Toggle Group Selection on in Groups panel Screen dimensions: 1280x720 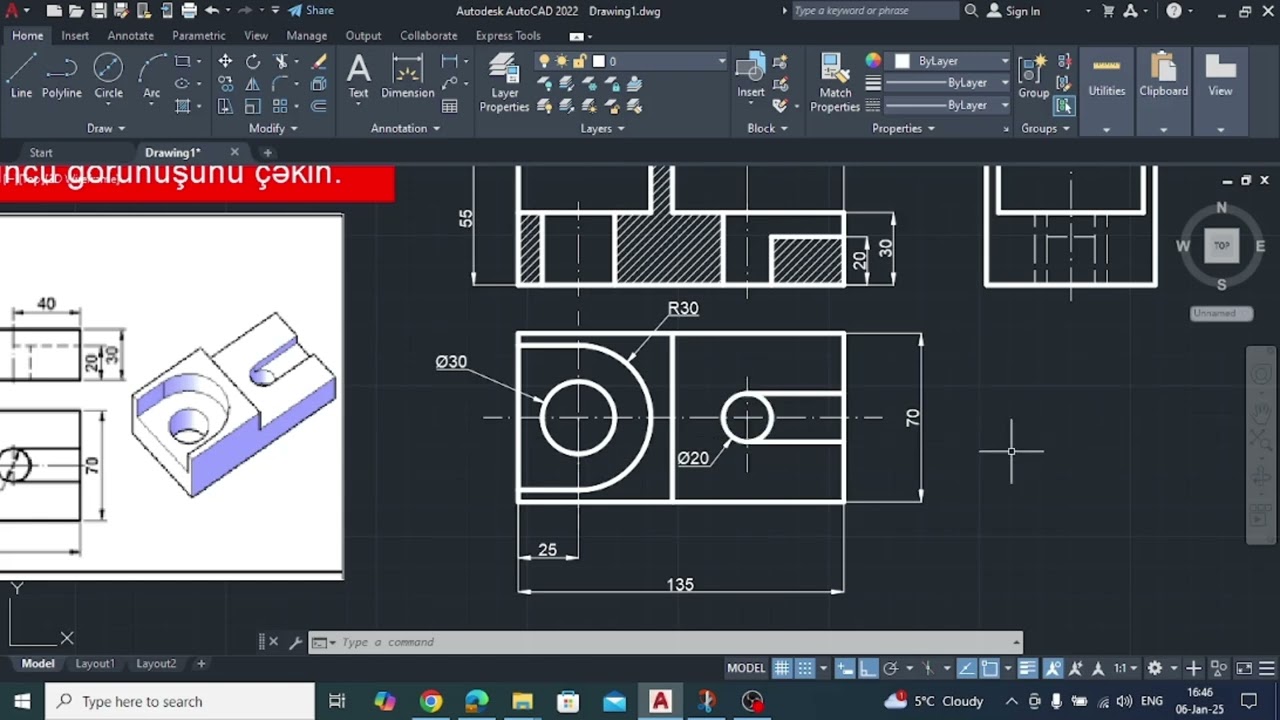(x=1065, y=105)
